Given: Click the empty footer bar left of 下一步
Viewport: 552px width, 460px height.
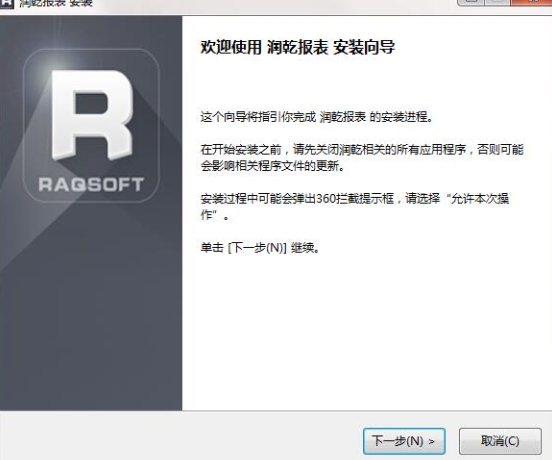Looking at the screenshot, I should coord(180,436).
